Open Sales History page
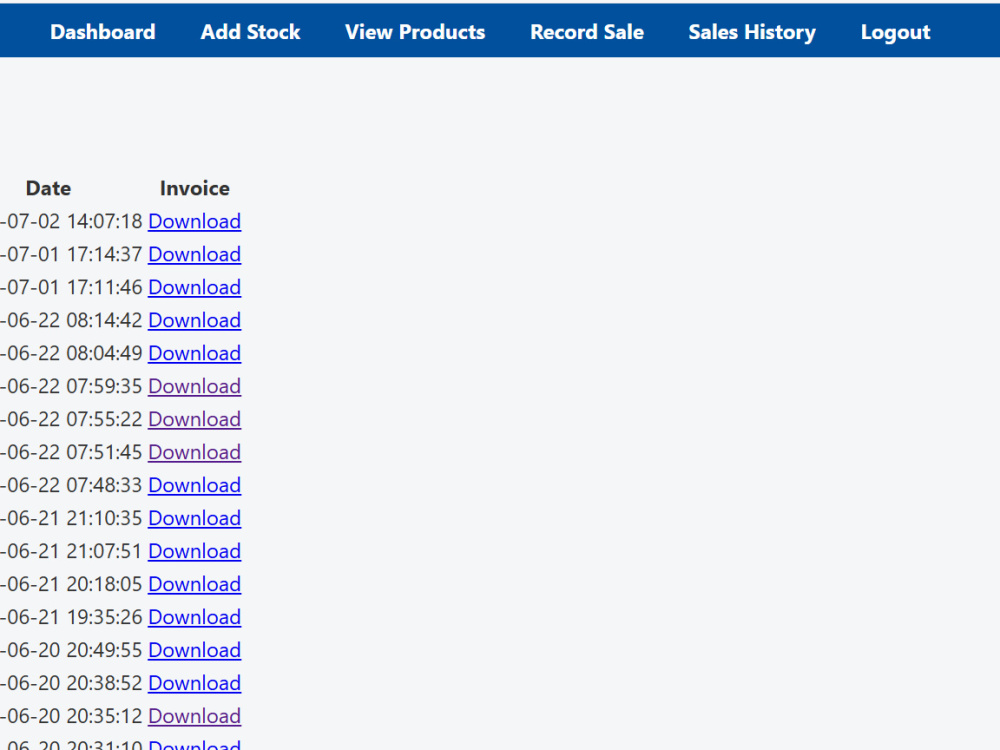The width and height of the screenshot is (1000, 750). coord(752,32)
